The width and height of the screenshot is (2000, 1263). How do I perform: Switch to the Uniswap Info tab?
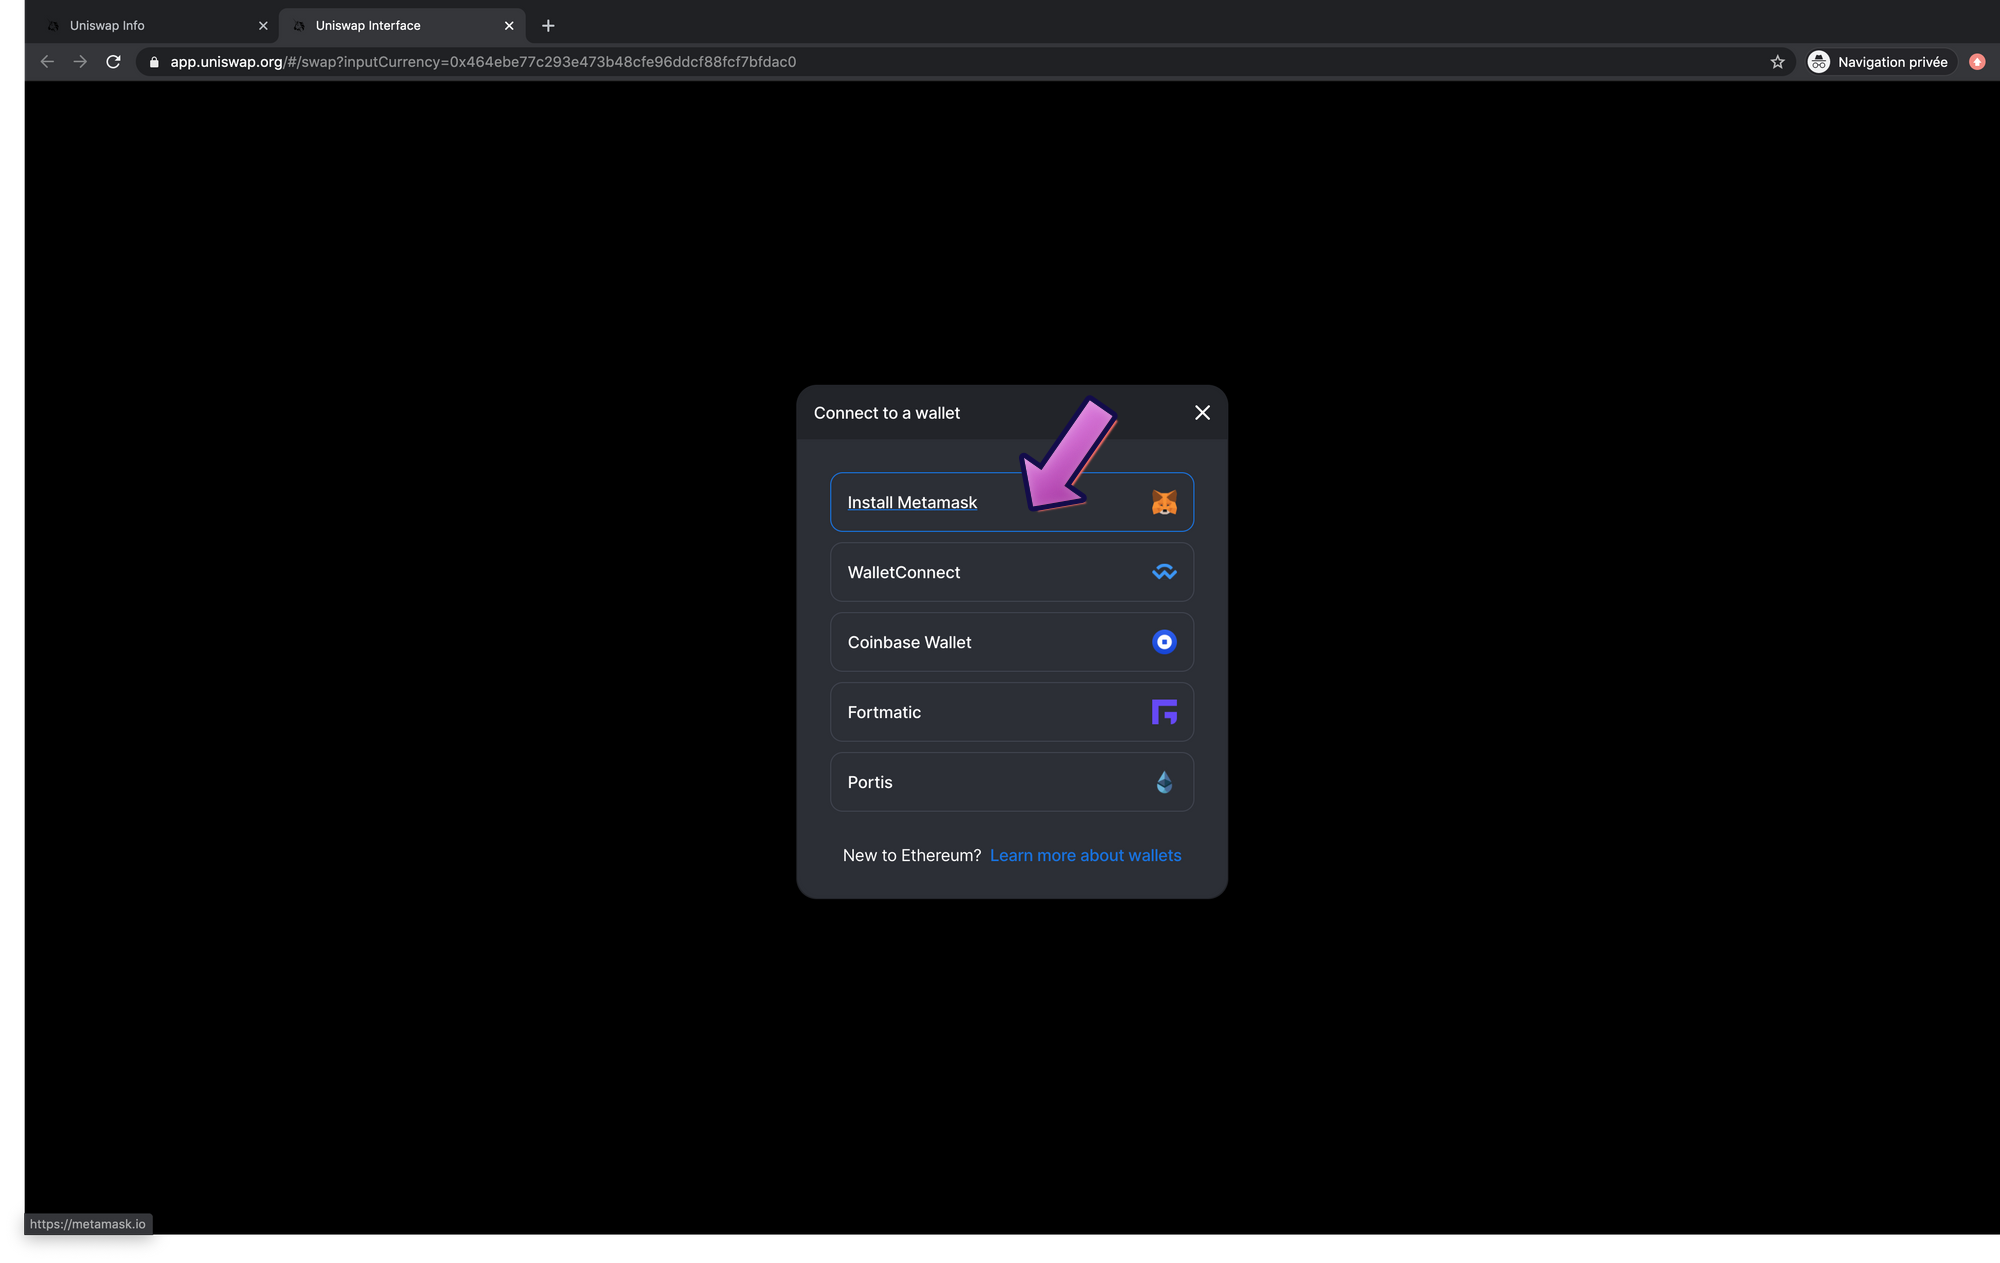click(x=155, y=26)
